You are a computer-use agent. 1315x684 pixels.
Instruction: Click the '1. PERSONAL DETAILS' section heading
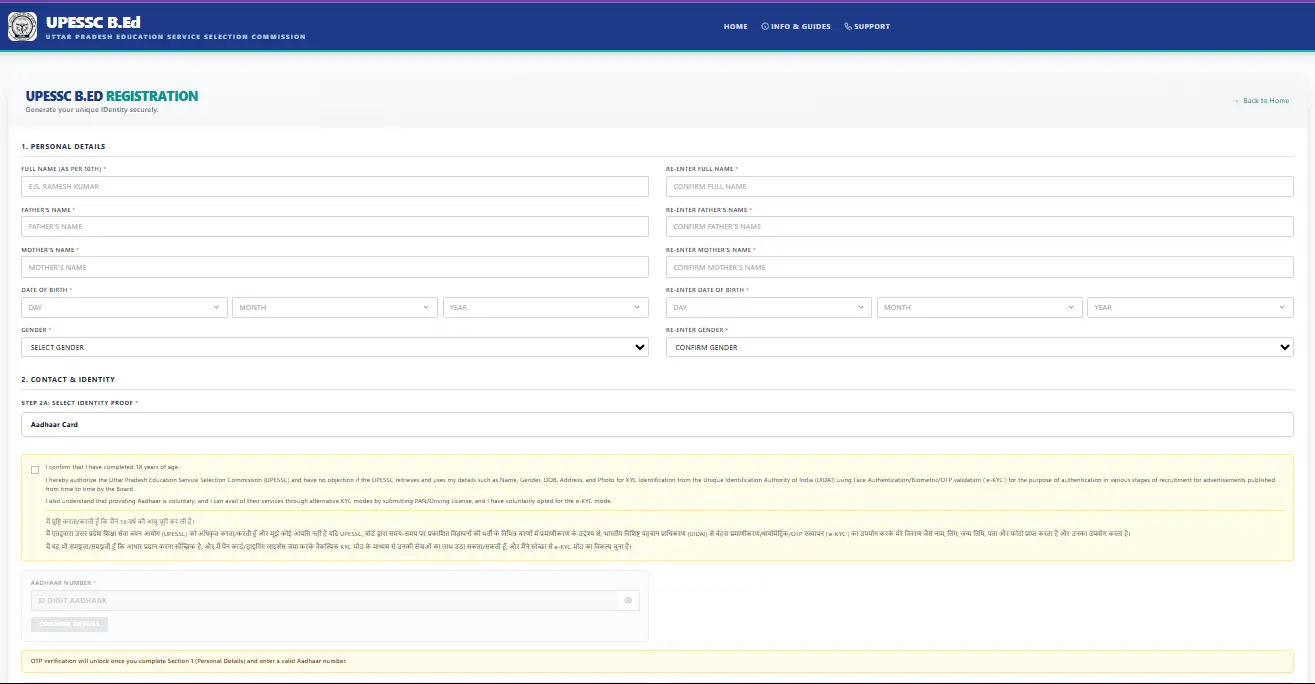[63, 147]
